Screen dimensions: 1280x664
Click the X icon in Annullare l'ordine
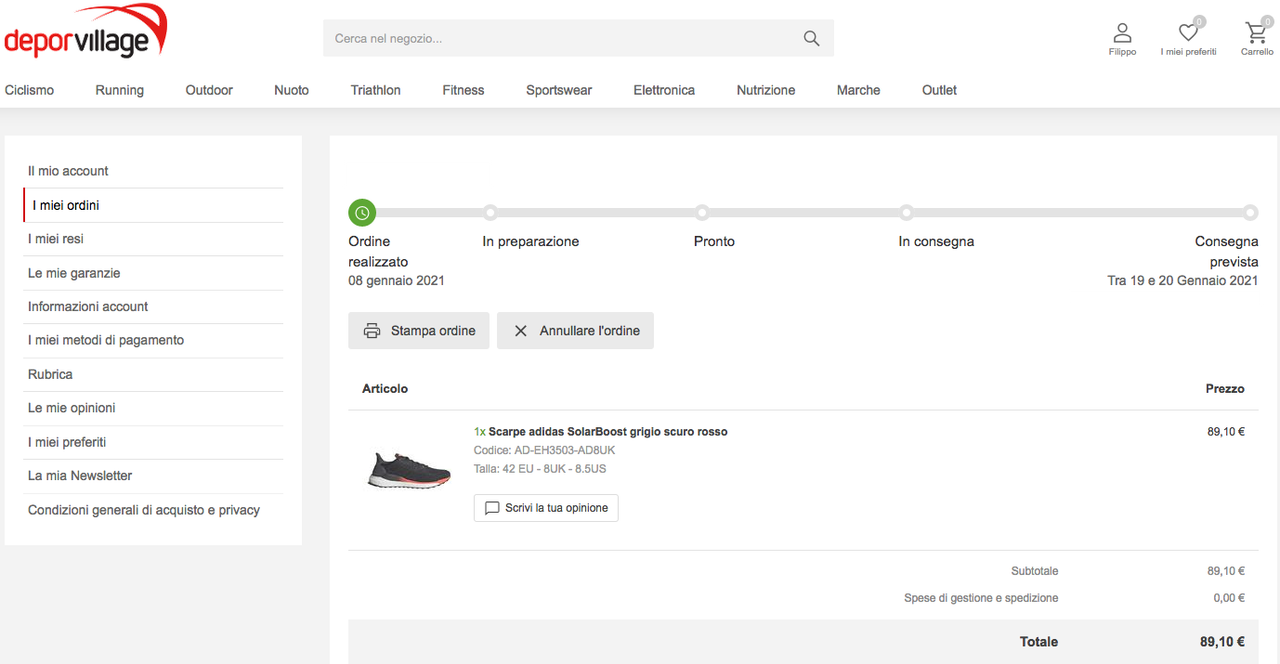click(520, 331)
